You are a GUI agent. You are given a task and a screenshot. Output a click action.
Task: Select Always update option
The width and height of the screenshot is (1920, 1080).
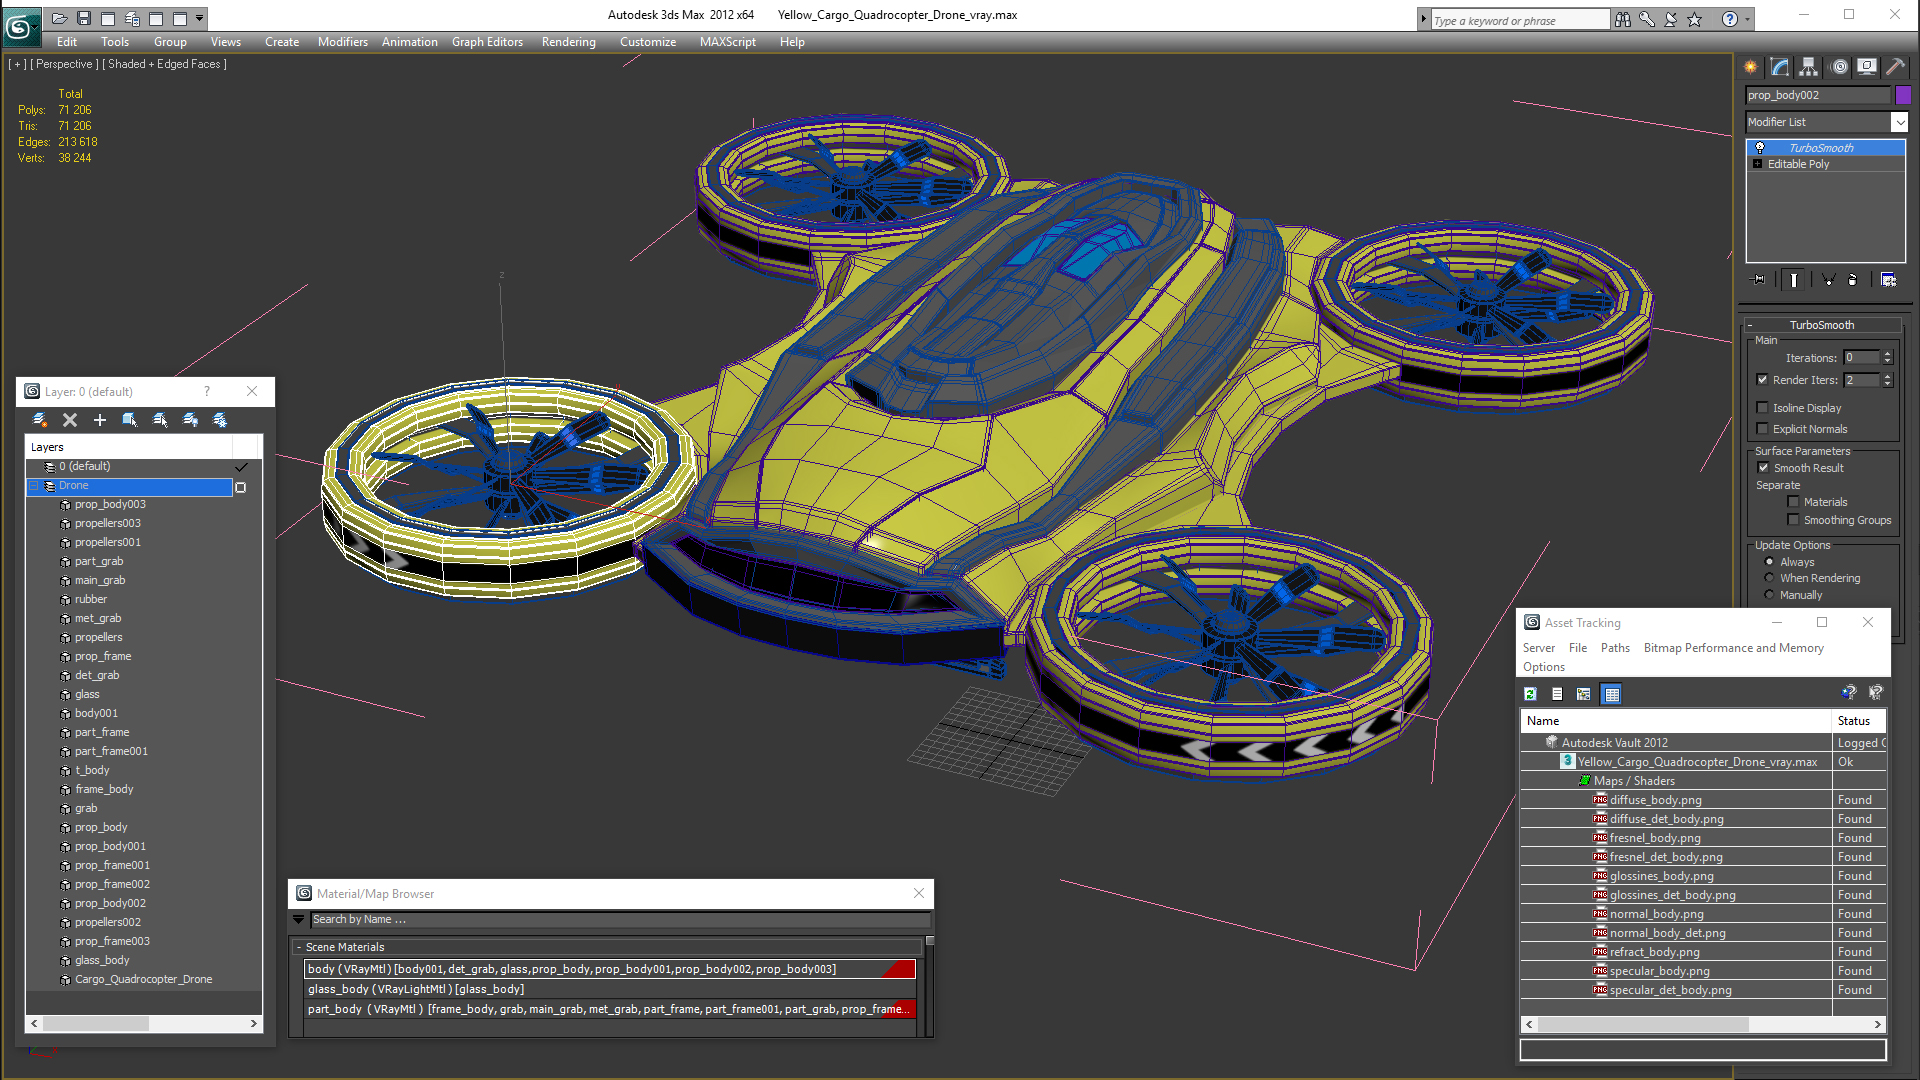click(1769, 562)
